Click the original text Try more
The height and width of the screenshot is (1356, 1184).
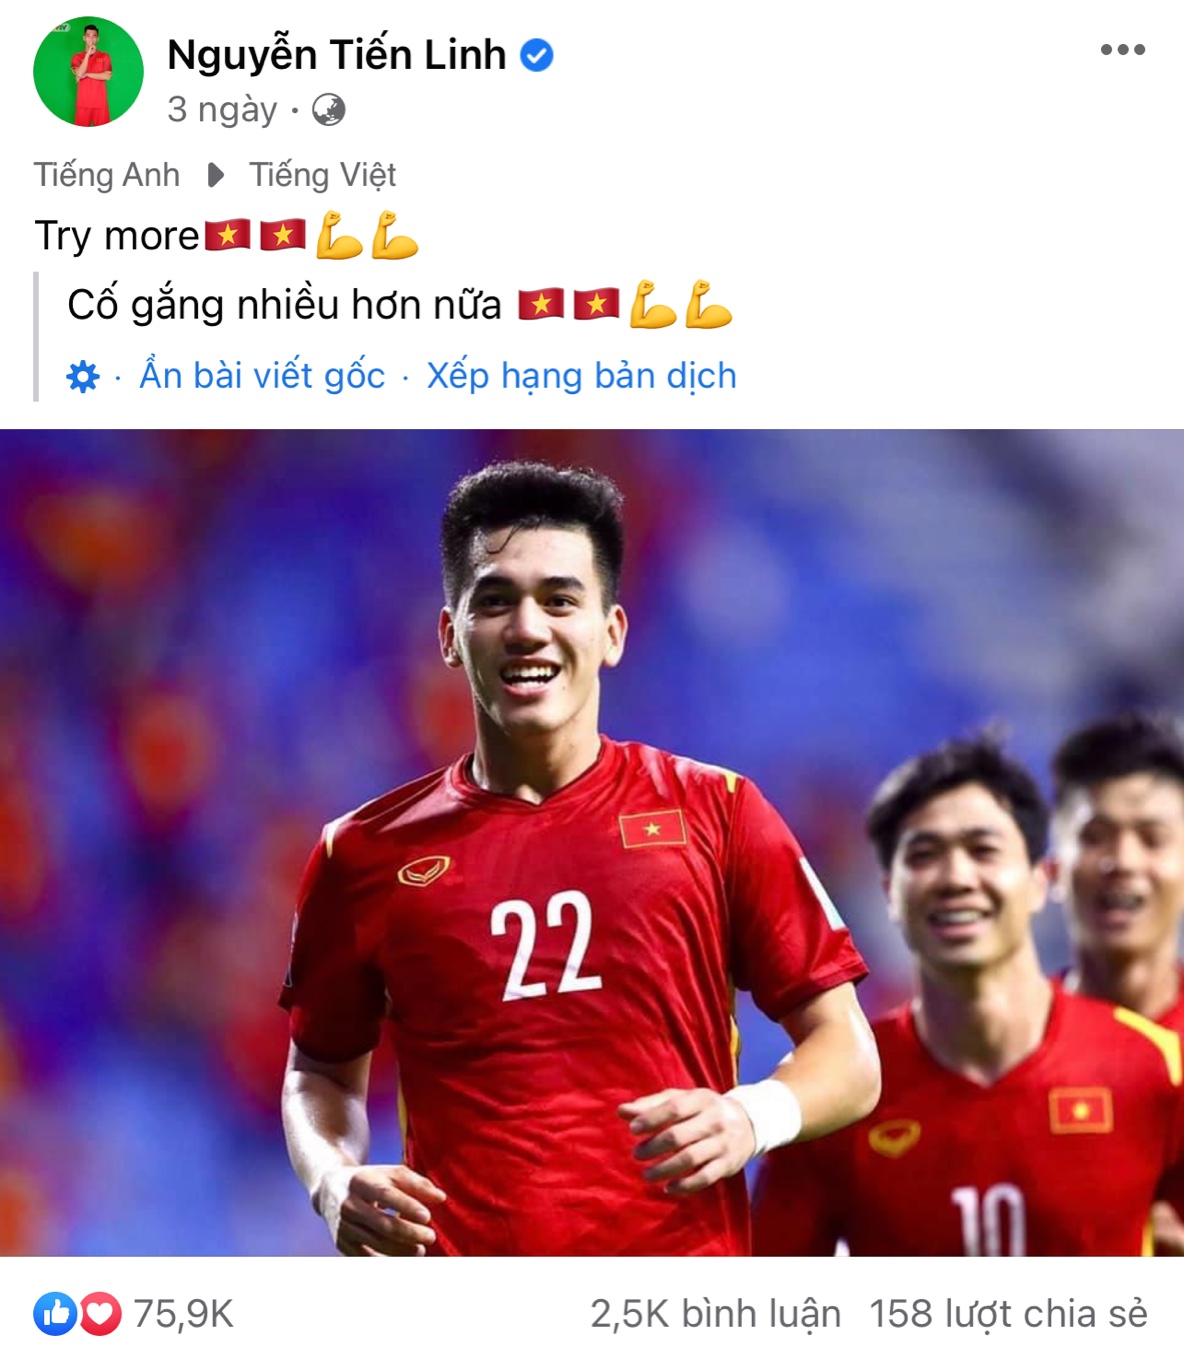[118, 236]
